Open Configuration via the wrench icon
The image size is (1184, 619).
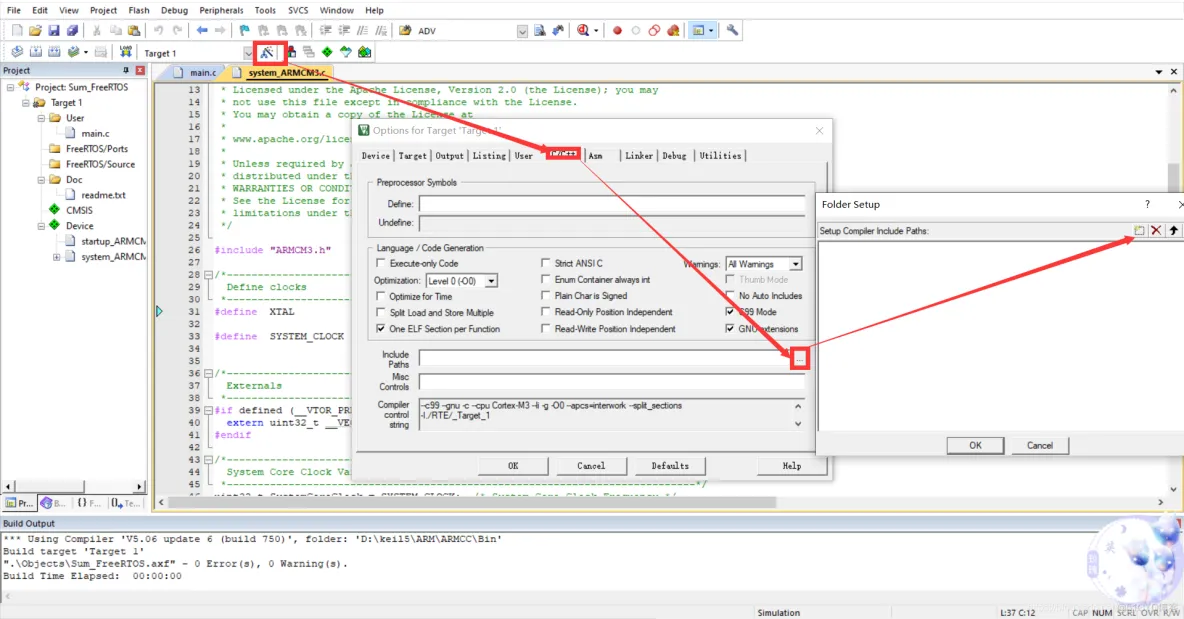click(x=732, y=30)
